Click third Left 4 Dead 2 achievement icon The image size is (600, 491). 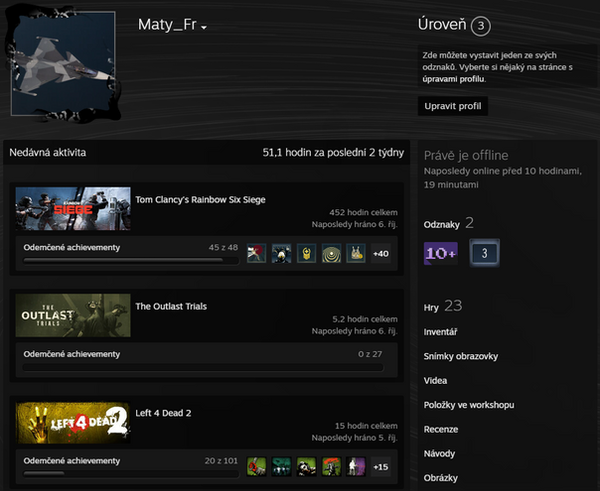pyautogui.click(x=306, y=467)
